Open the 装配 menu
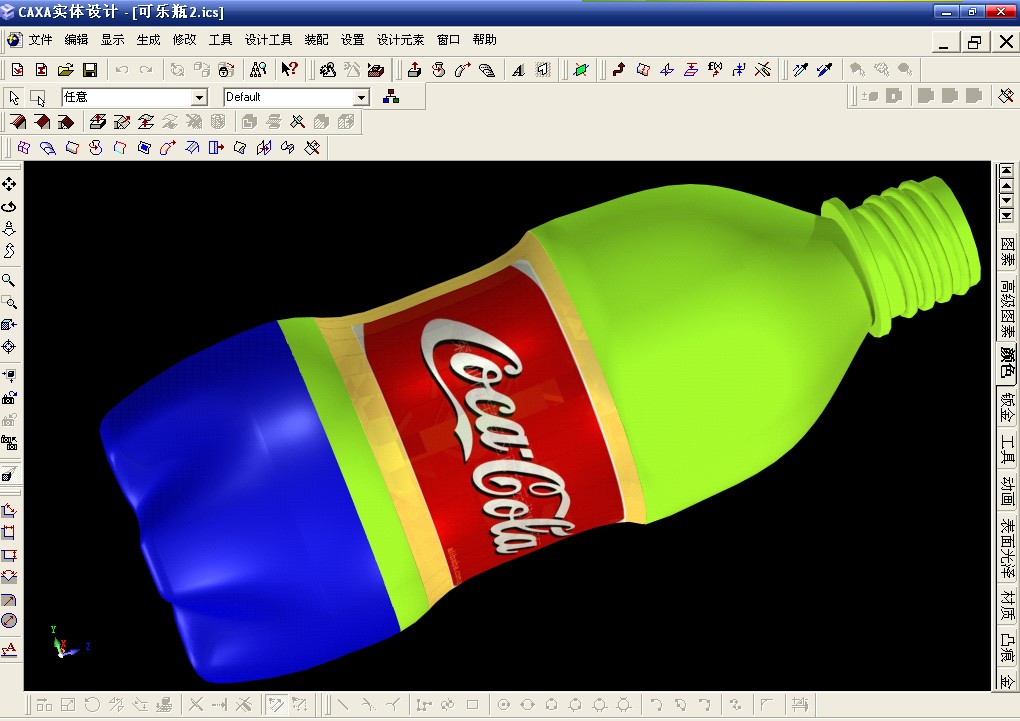 (x=316, y=40)
